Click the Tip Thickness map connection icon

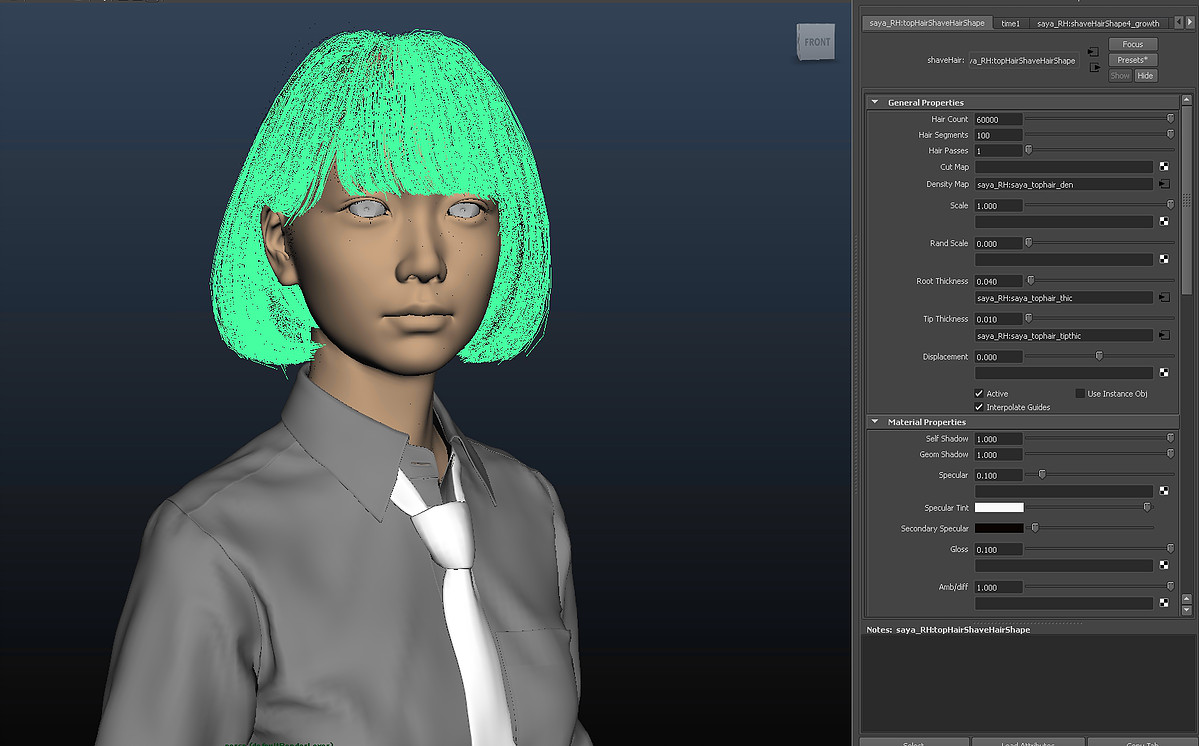1164,335
